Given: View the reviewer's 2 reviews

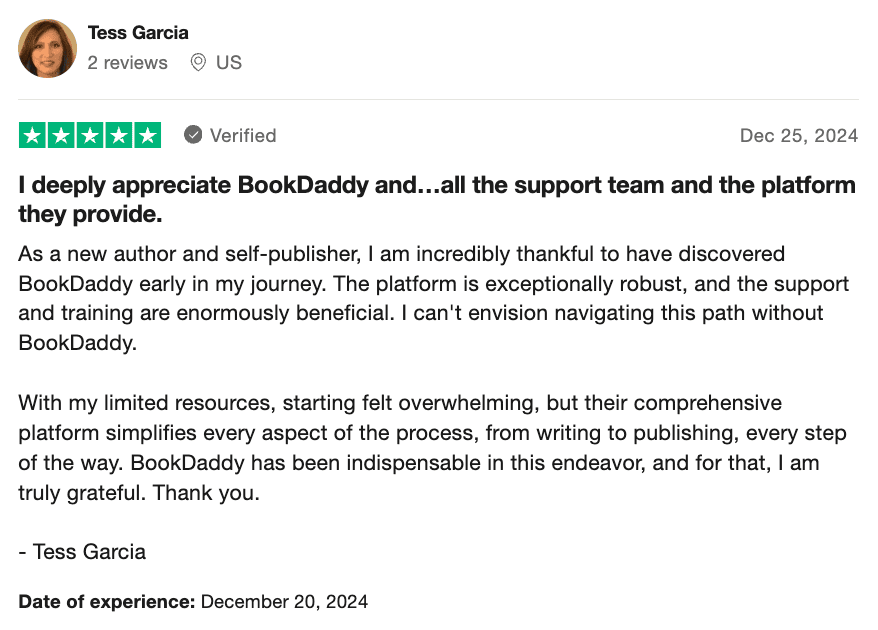Looking at the screenshot, I should tap(127, 62).
